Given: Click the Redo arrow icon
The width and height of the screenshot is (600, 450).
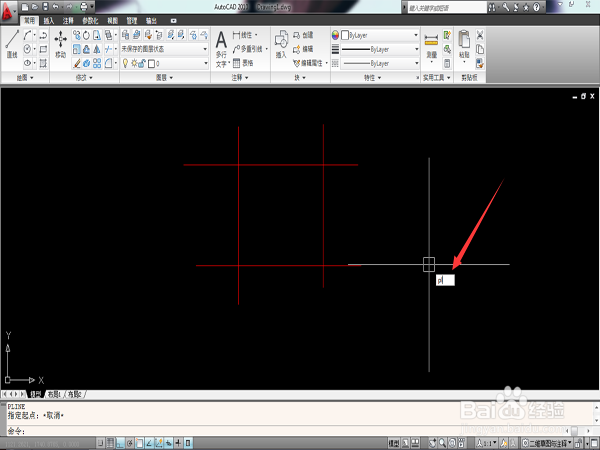Looking at the screenshot, I should (70, 7).
